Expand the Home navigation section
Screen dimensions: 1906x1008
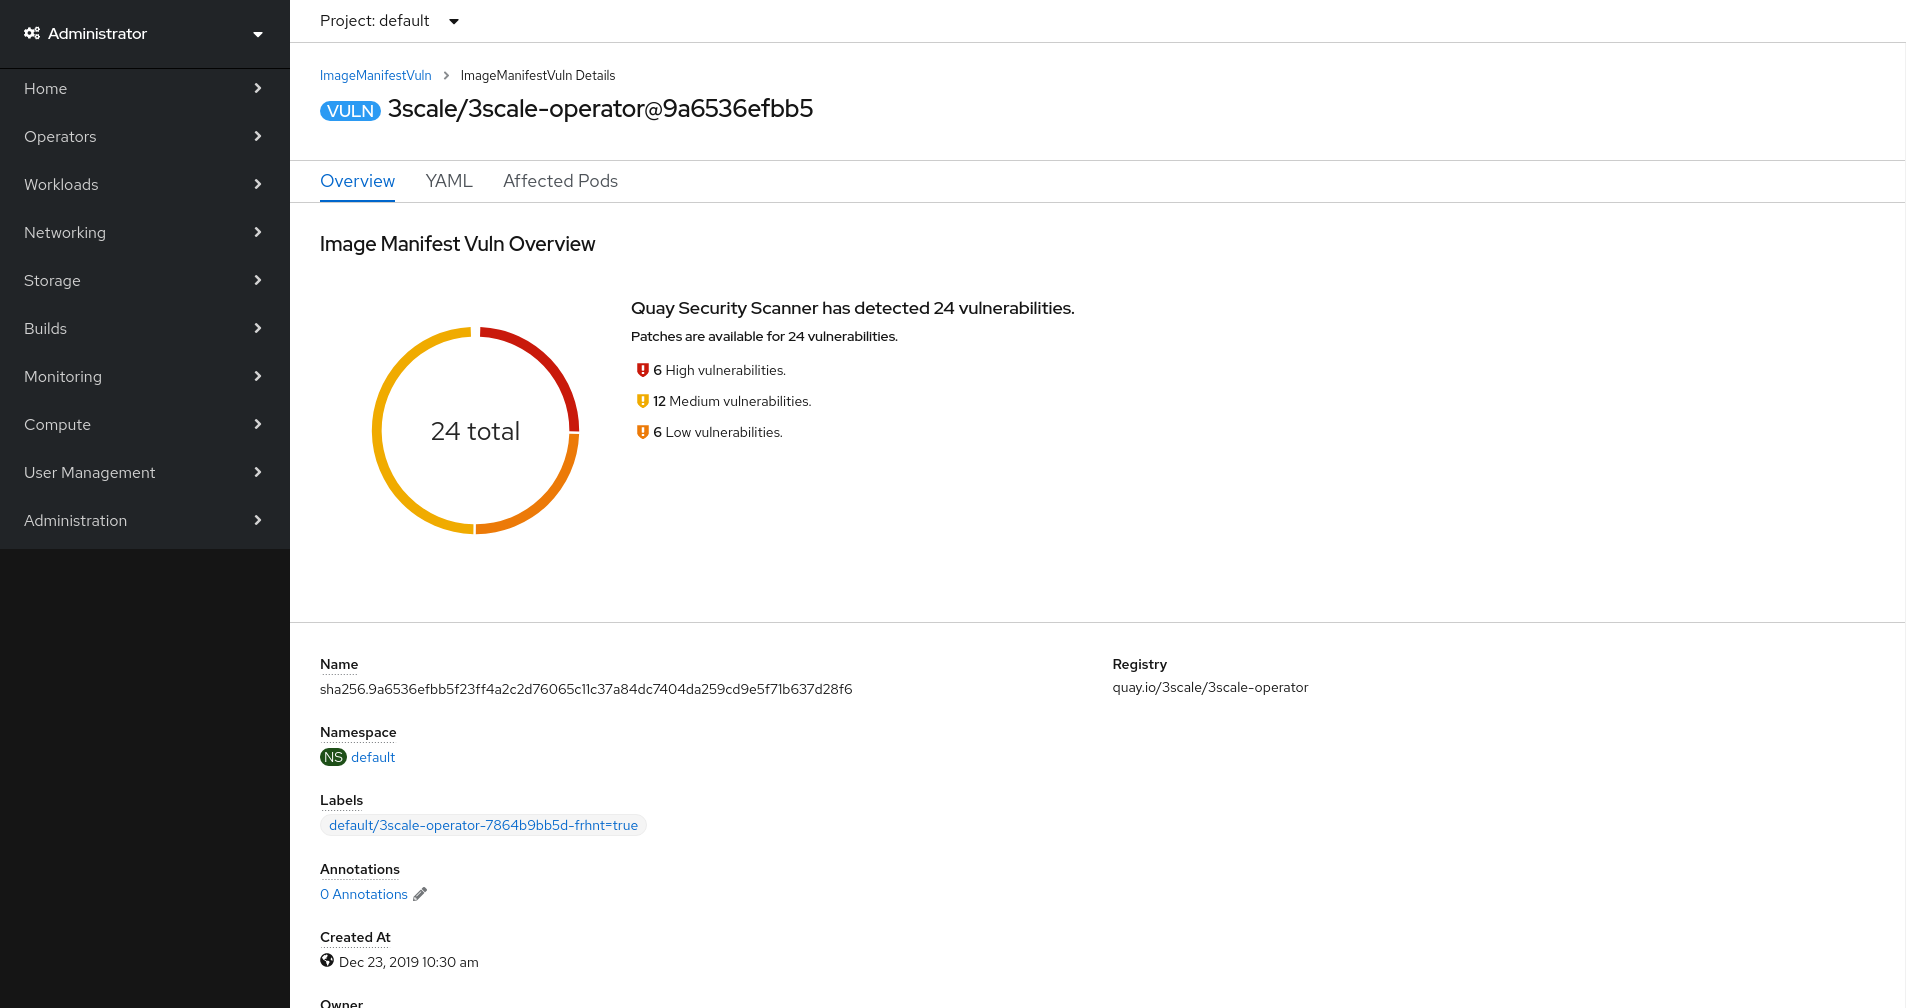click(x=145, y=88)
